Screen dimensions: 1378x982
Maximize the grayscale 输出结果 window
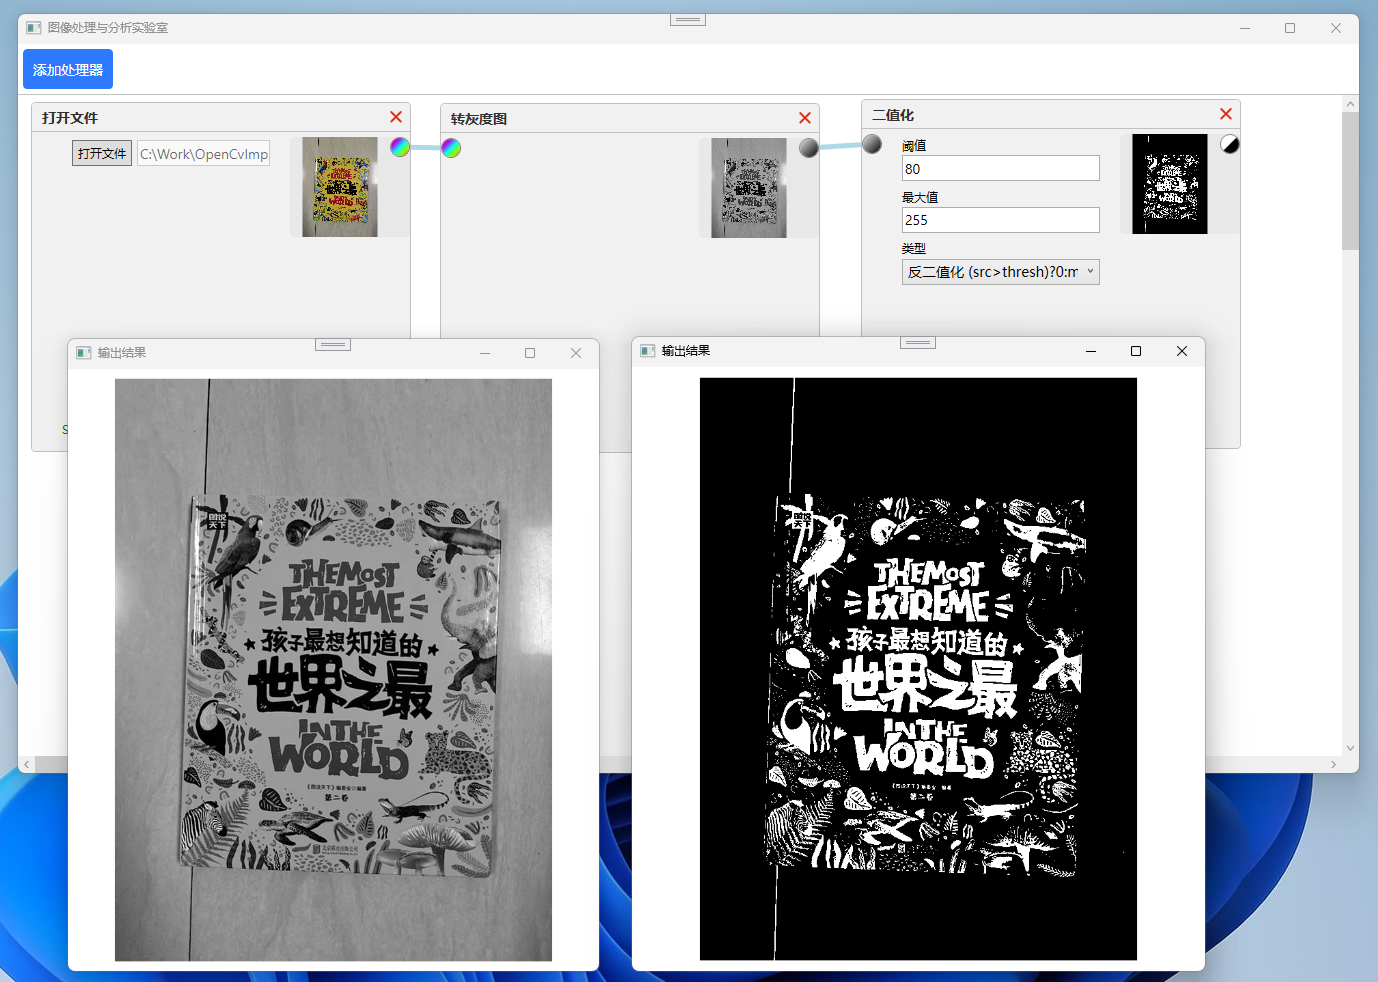[x=530, y=353]
